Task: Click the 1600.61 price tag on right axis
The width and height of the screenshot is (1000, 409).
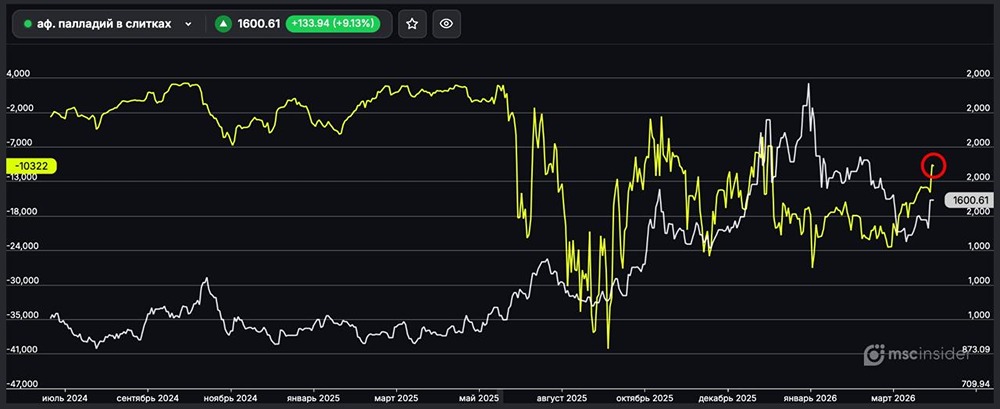Action: (968, 200)
